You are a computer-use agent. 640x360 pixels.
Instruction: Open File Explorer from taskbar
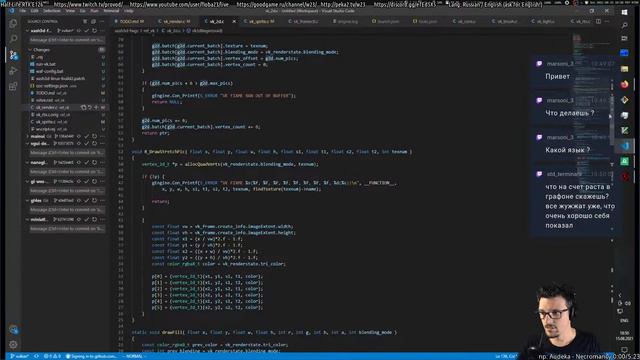[x=624, y=69]
